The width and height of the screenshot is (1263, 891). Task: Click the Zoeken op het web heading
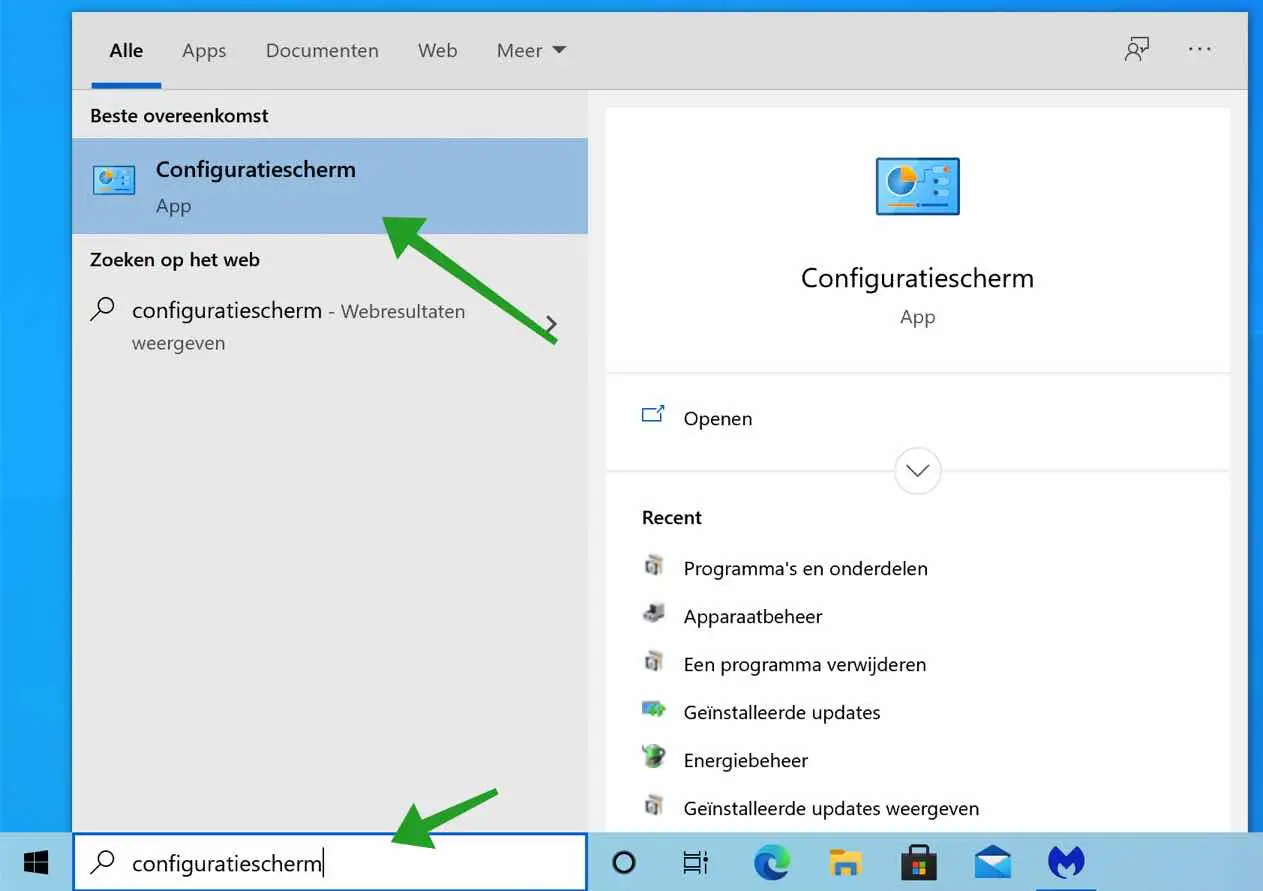(175, 260)
